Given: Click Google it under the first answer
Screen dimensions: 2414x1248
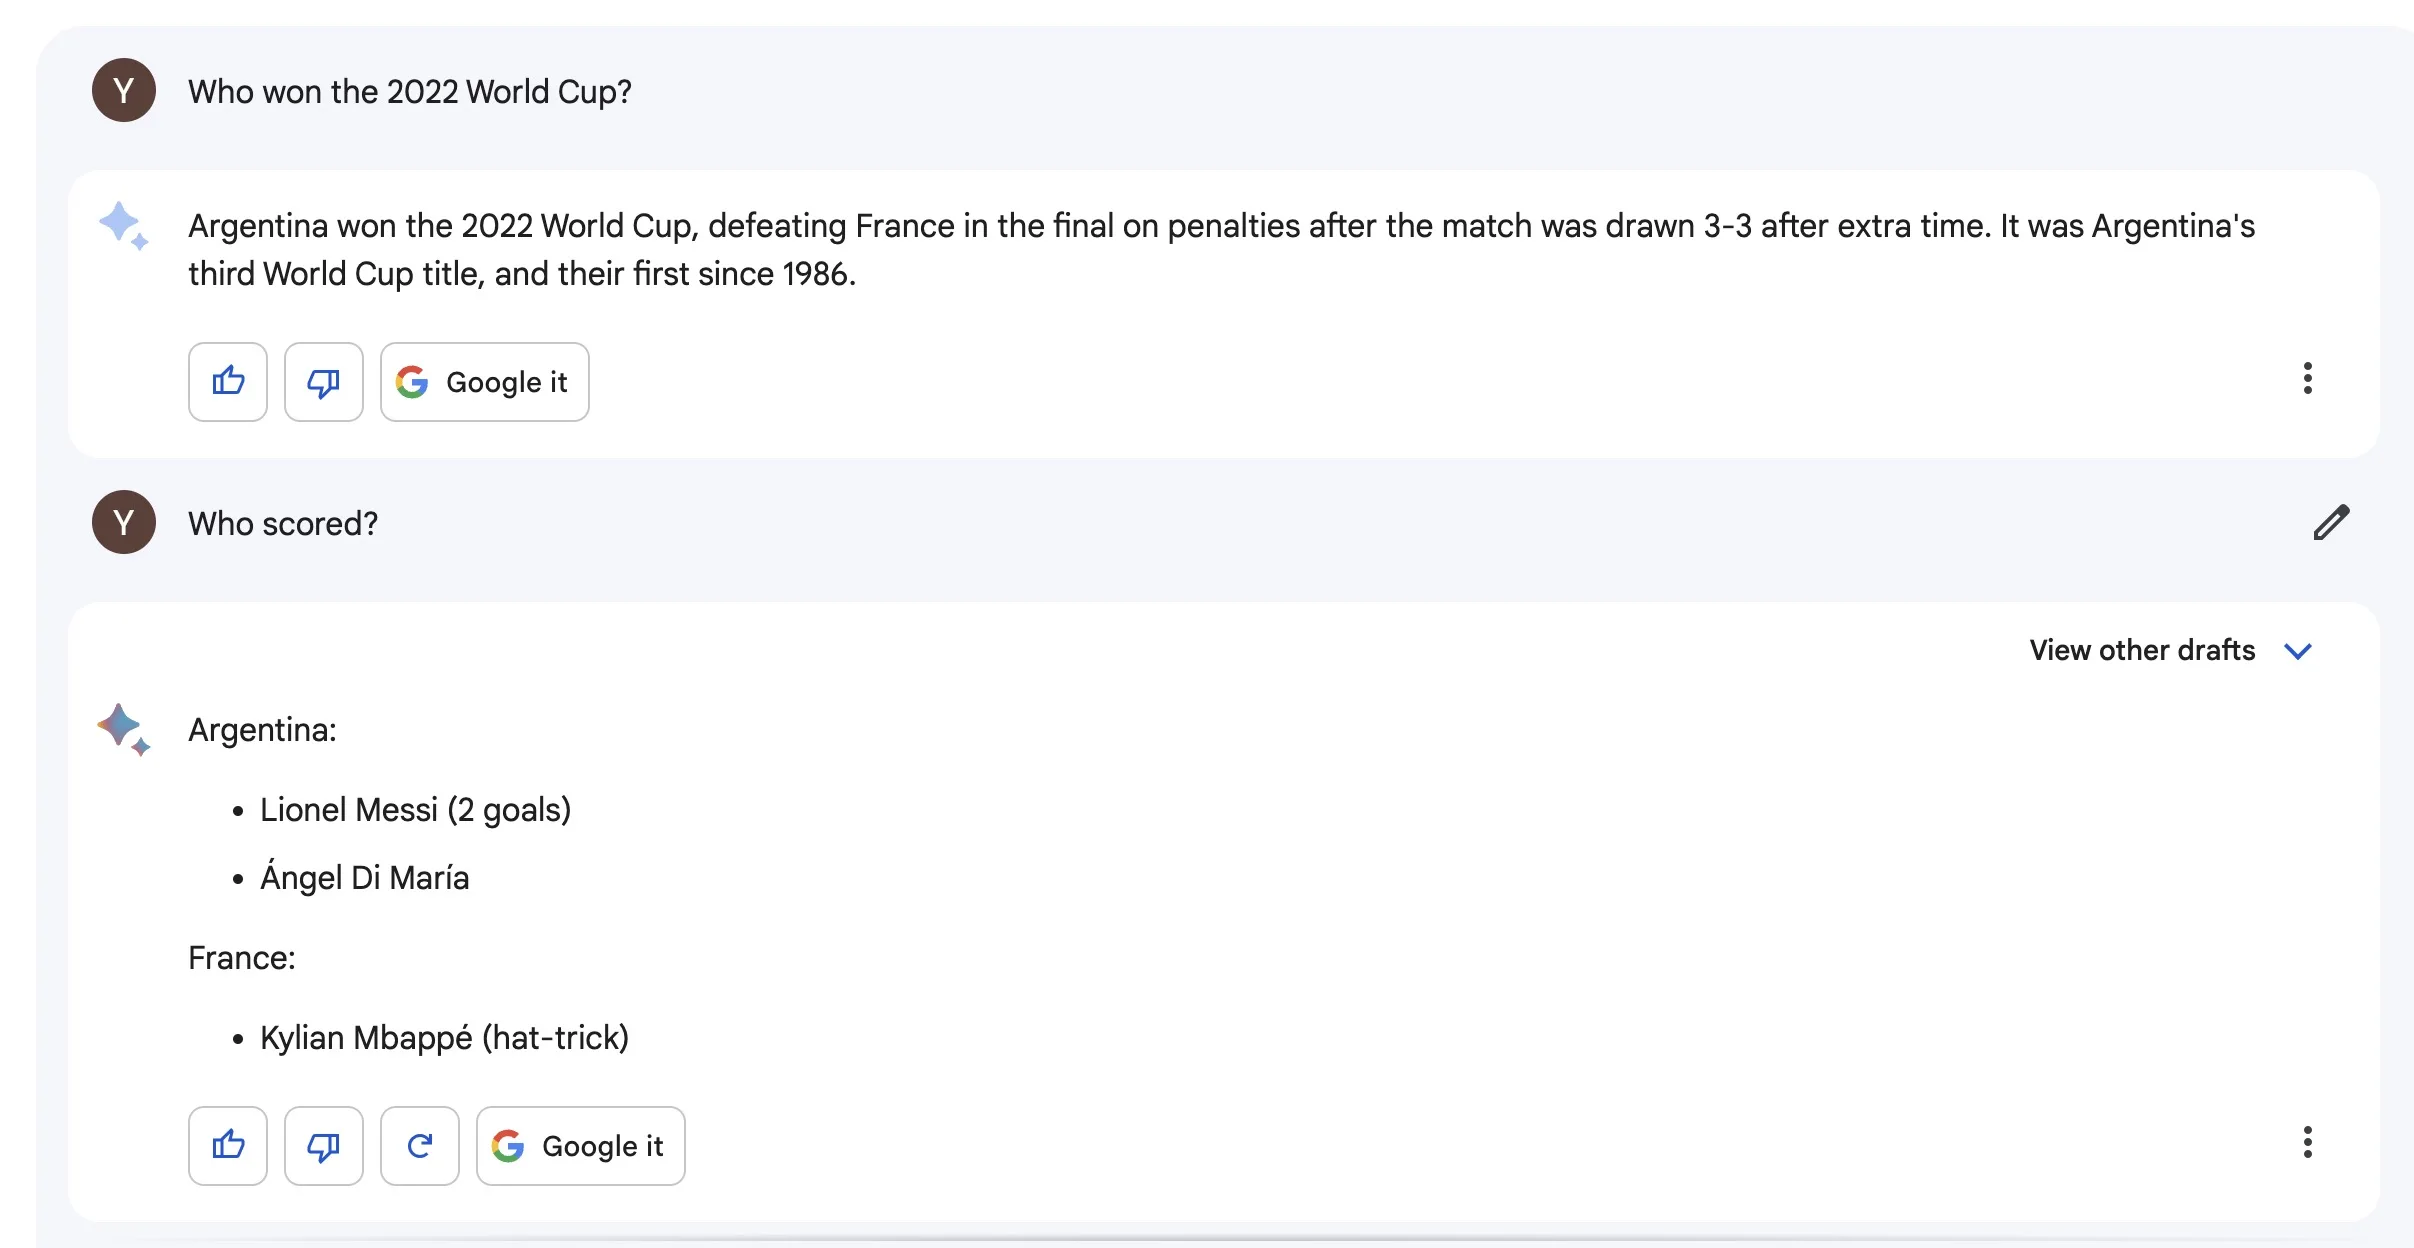Looking at the screenshot, I should pos(485,382).
